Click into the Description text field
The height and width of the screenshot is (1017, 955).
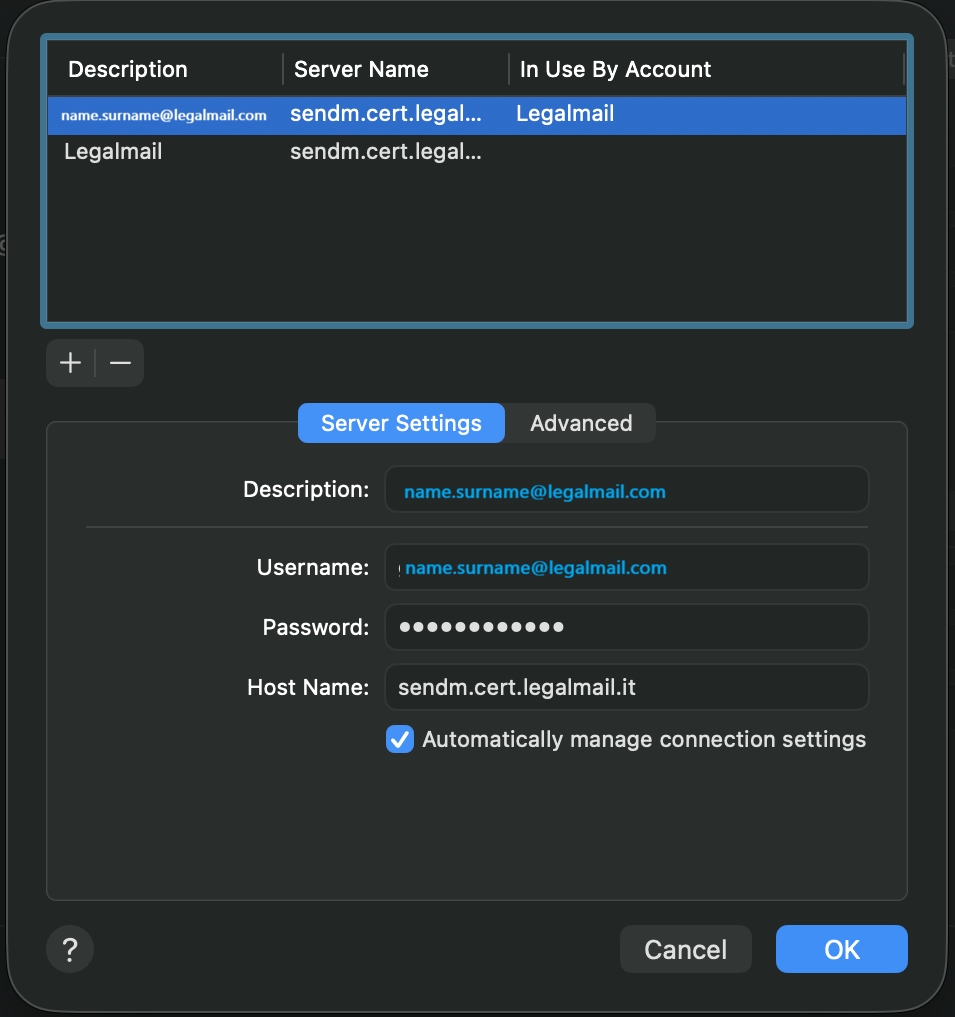(x=626, y=490)
